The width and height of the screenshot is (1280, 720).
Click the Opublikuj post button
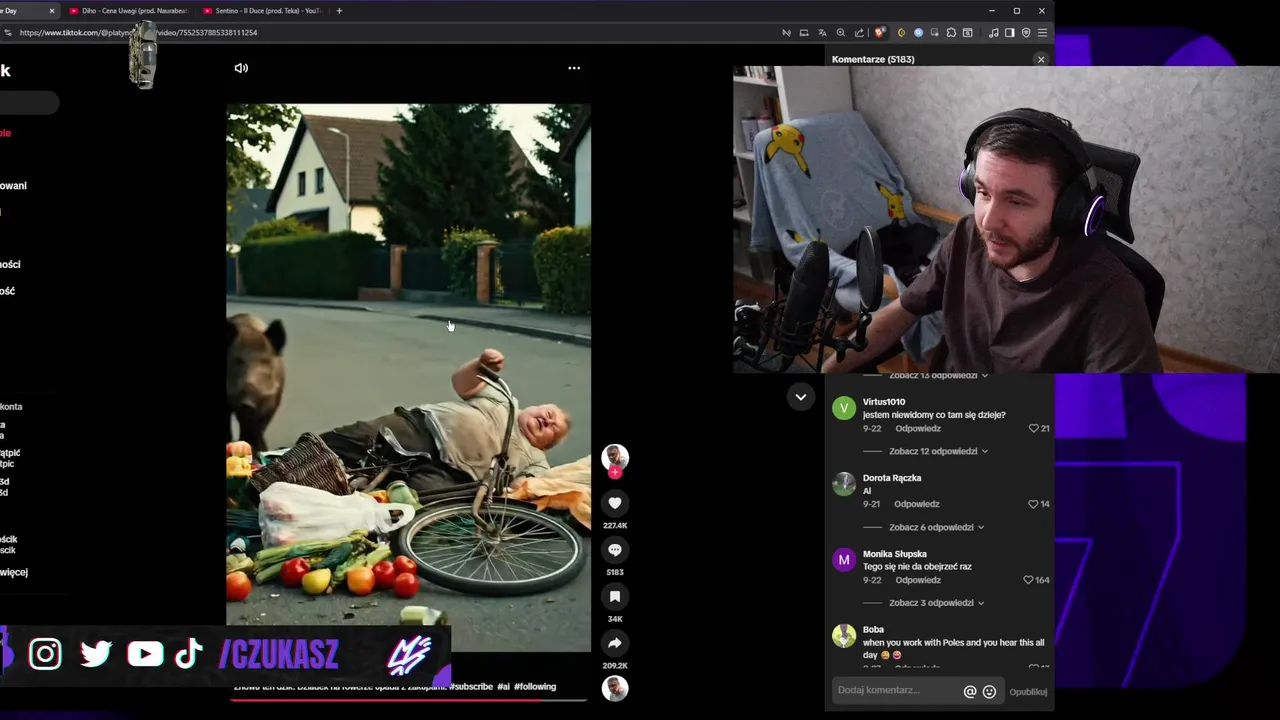click(1028, 692)
